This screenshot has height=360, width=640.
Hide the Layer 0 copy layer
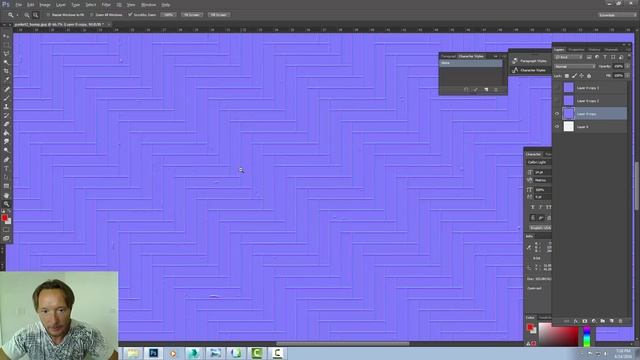(557, 114)
